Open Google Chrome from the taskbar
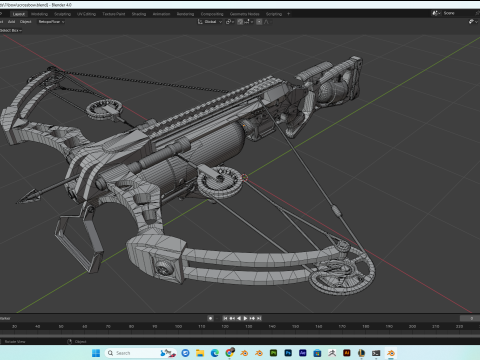 [229, 353]
